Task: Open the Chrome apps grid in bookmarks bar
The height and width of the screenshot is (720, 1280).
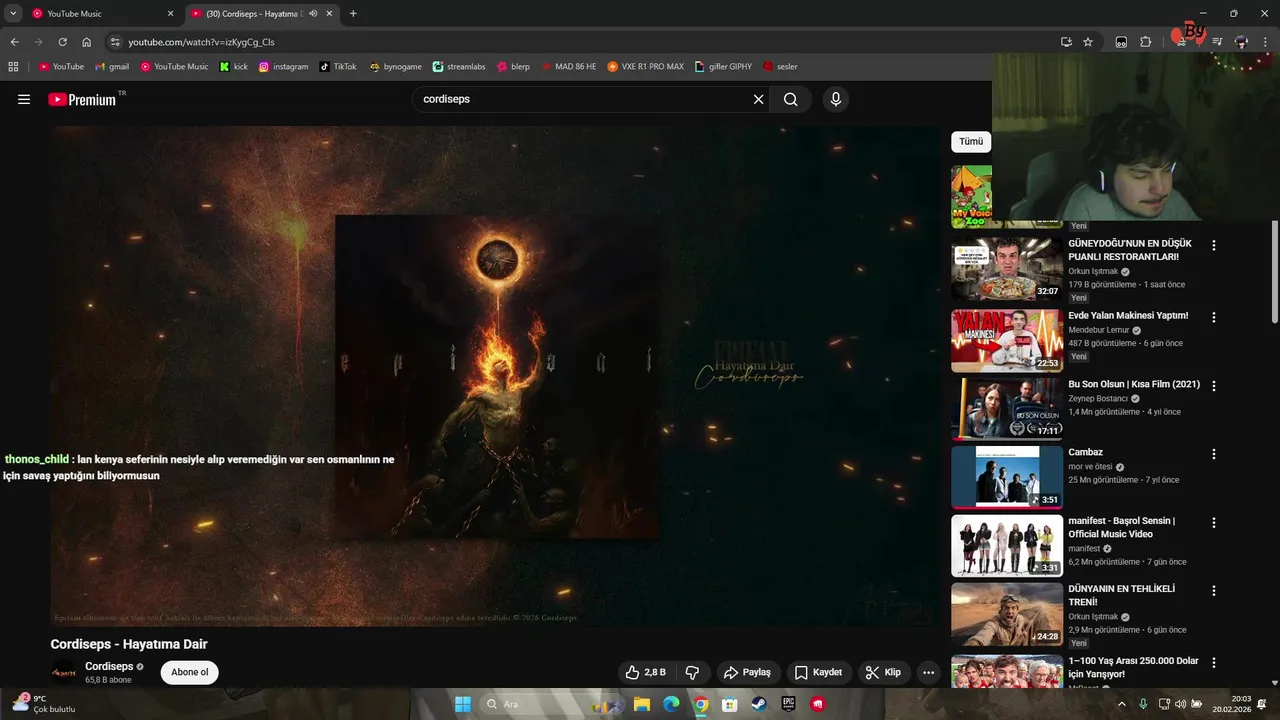Action: click(x=13, y=66)
